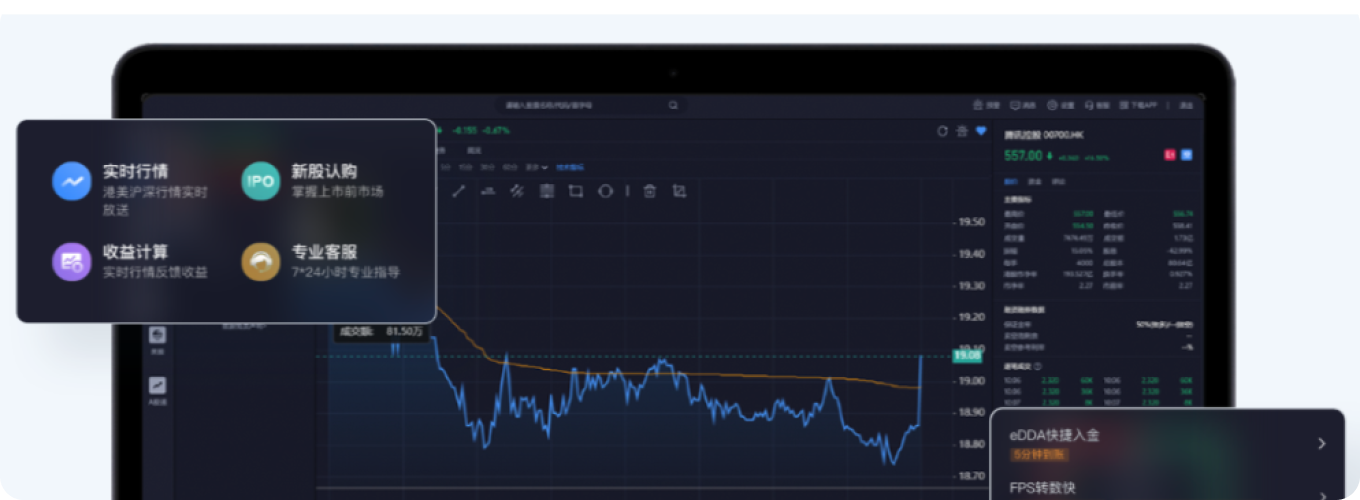Viewport: 1360px width, 500px height.
Task: Click the 7*24小时专业指导 text
Action: (346, 272)
